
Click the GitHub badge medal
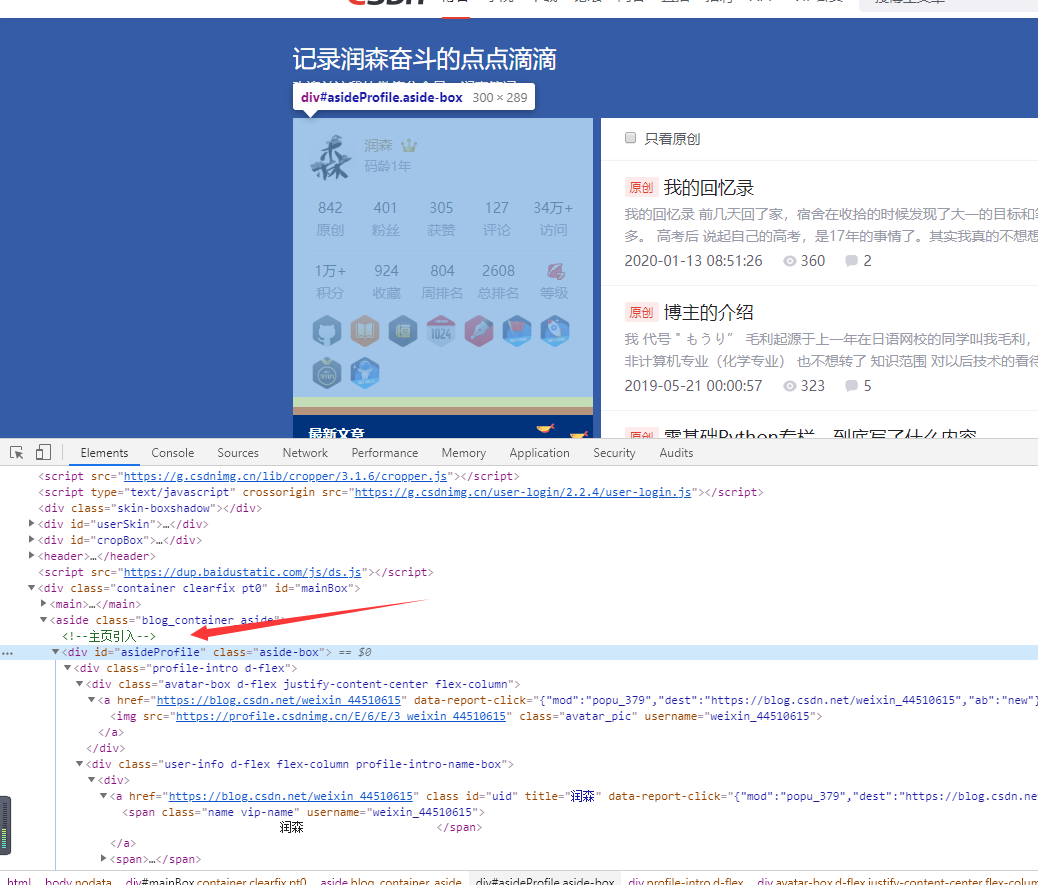pyautogui.click(x=327, y=331)
